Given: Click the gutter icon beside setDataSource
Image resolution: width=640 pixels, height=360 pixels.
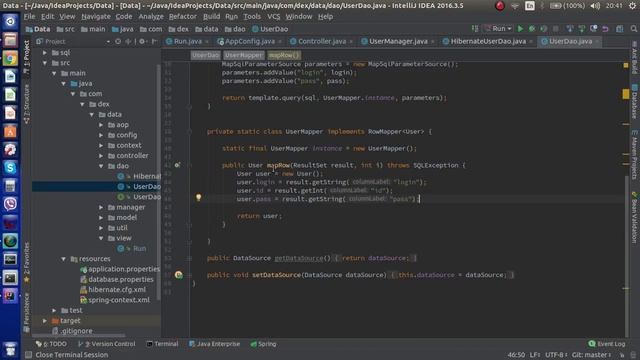Looking at the screenshot, I should click(x=179, y=275).
